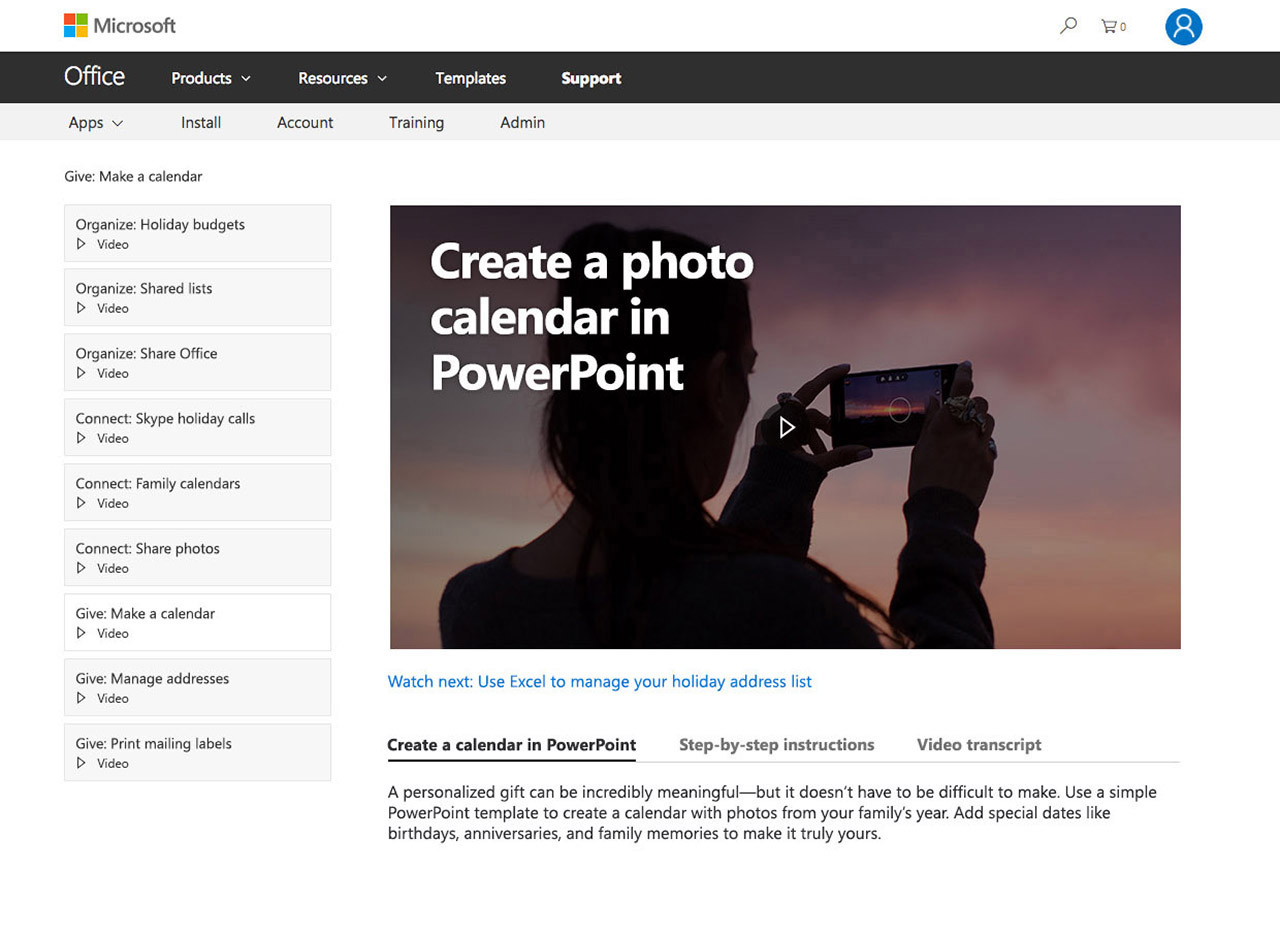The width and height of the screenshot is (1280, 950).
Task: Open the shopping cart icon
Action: click(1109, 26)
